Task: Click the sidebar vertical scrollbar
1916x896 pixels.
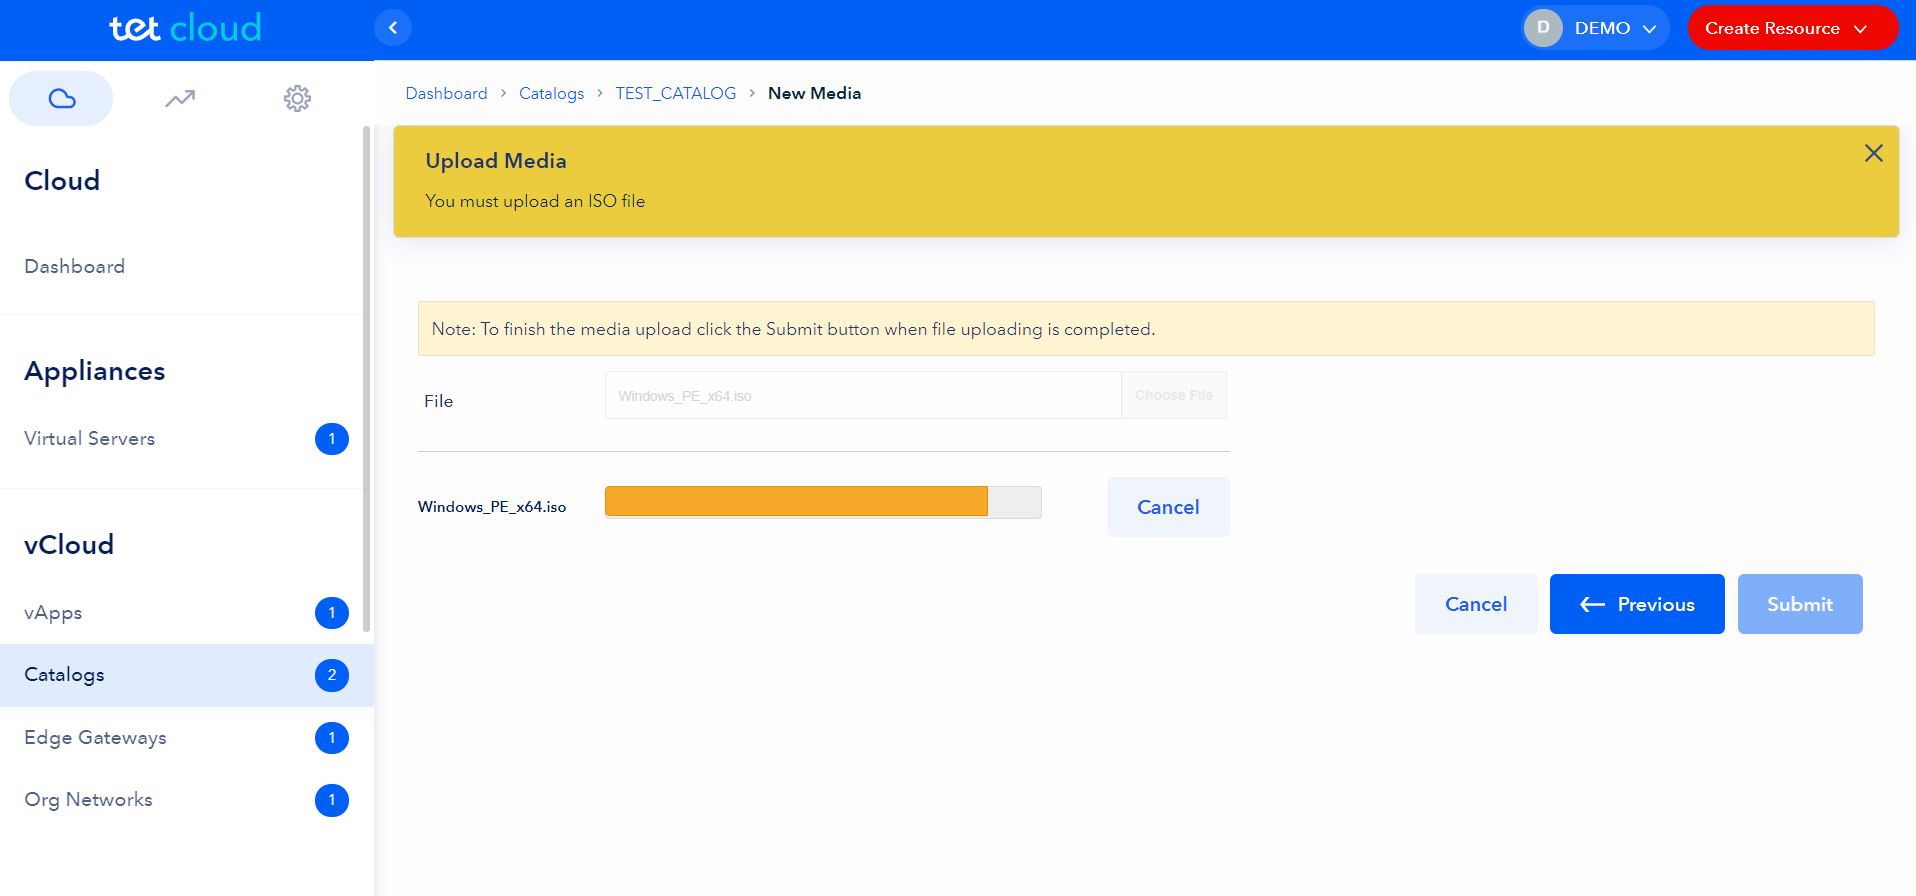Action: point(366,378)
